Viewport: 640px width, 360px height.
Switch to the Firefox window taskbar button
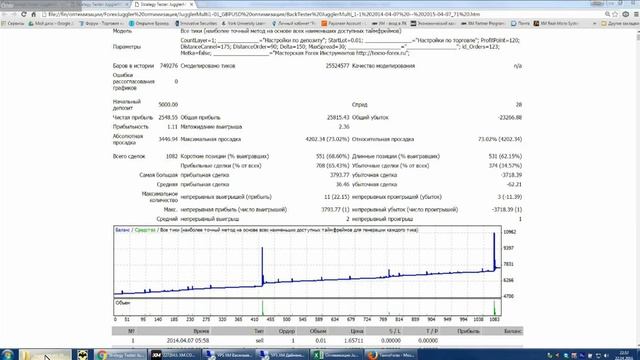coord(391,354)
